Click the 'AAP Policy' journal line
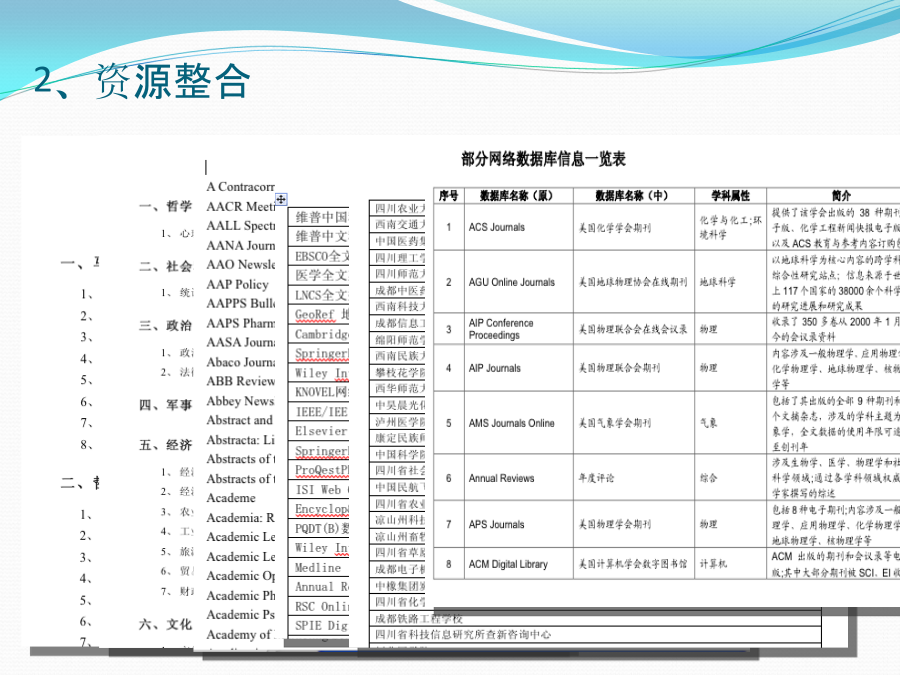 [x=237, y=284]
